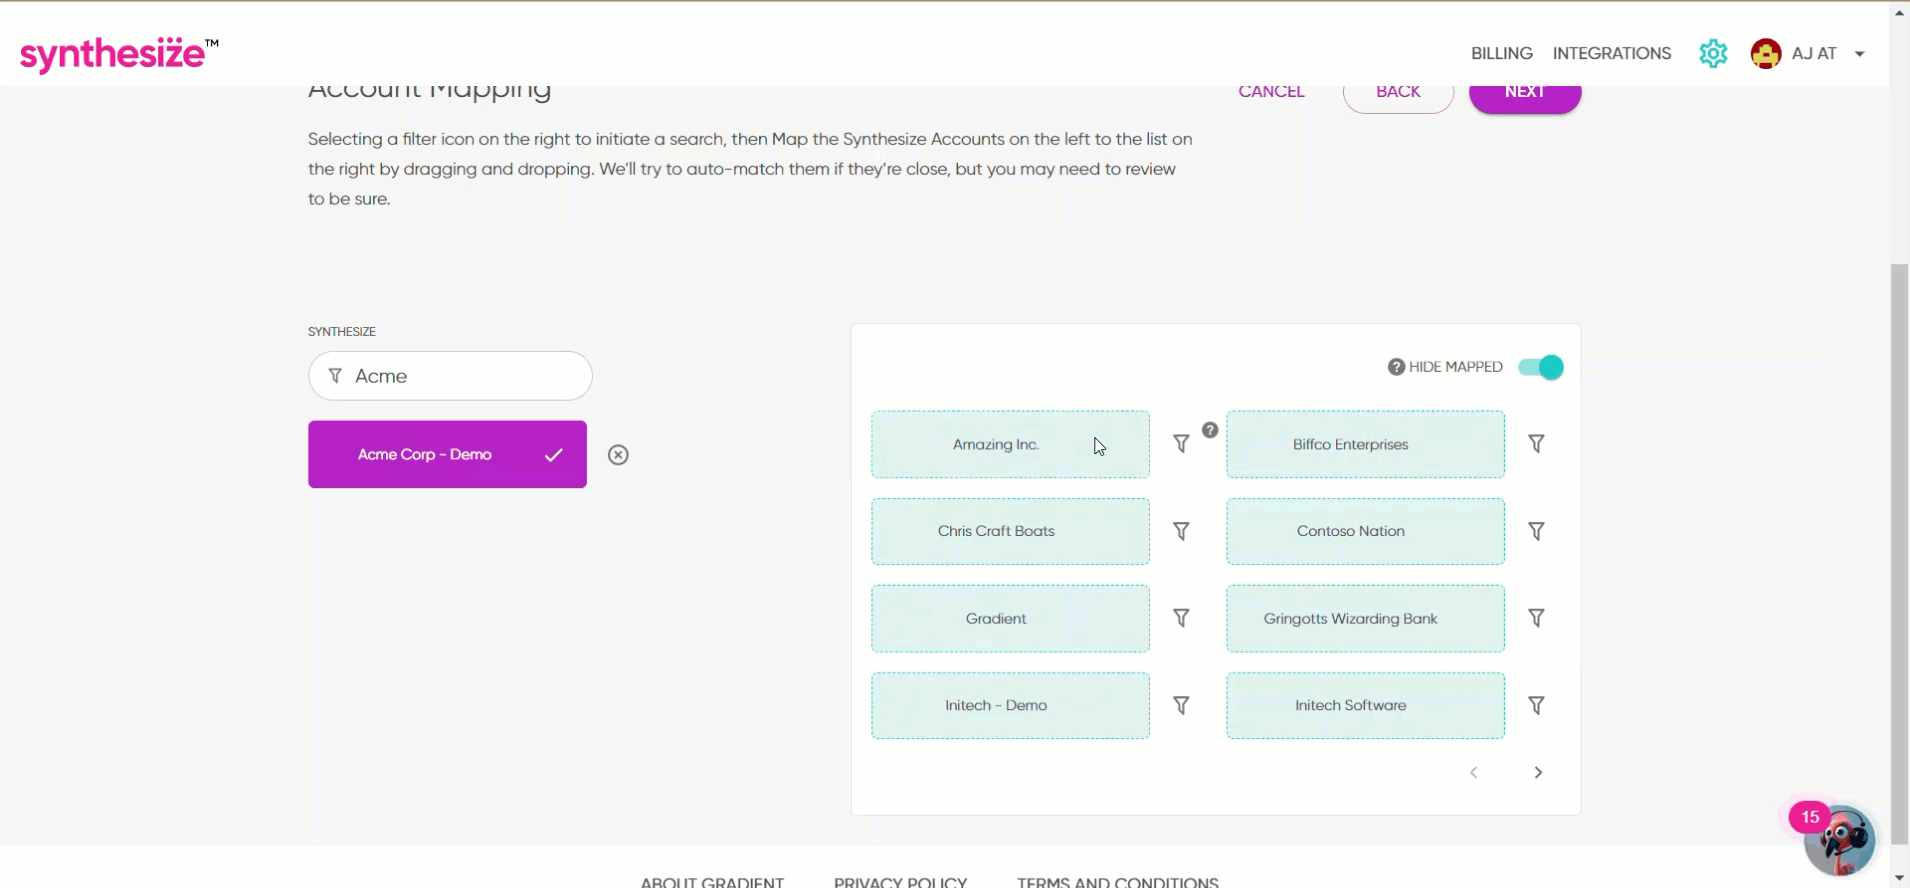Select the Gradient account card

click(1010, 618)
